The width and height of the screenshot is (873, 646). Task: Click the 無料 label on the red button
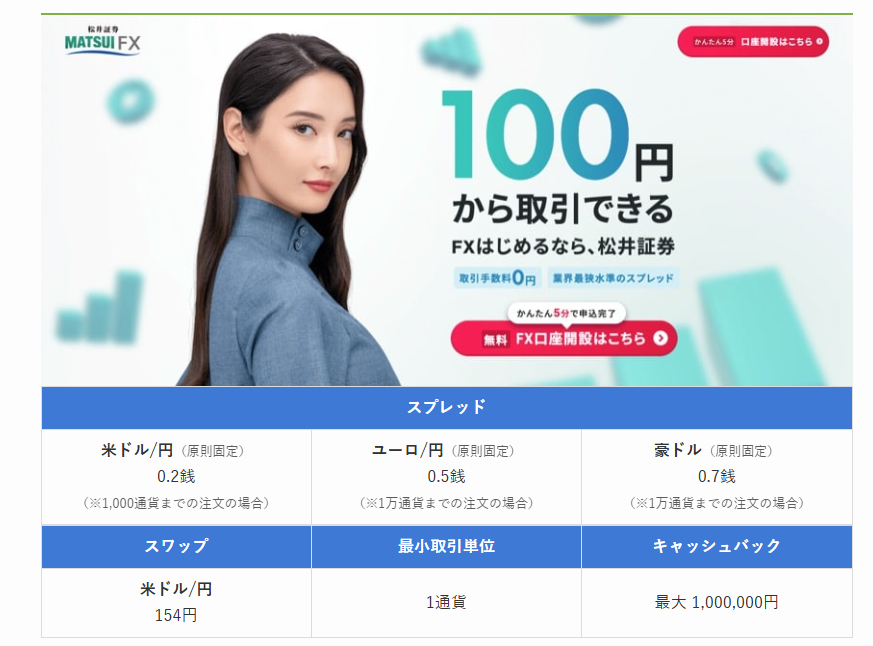(x=495, y=339)
